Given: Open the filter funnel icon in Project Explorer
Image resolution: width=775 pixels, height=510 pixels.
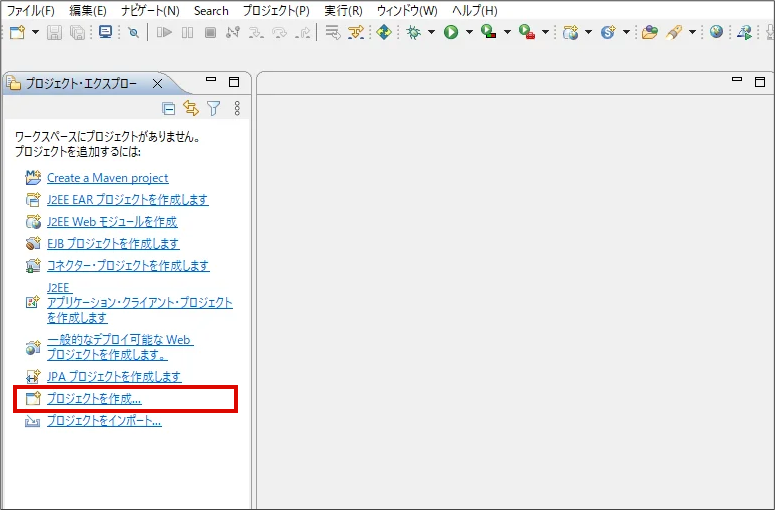Looking at the screenshot, I should 213,108.
